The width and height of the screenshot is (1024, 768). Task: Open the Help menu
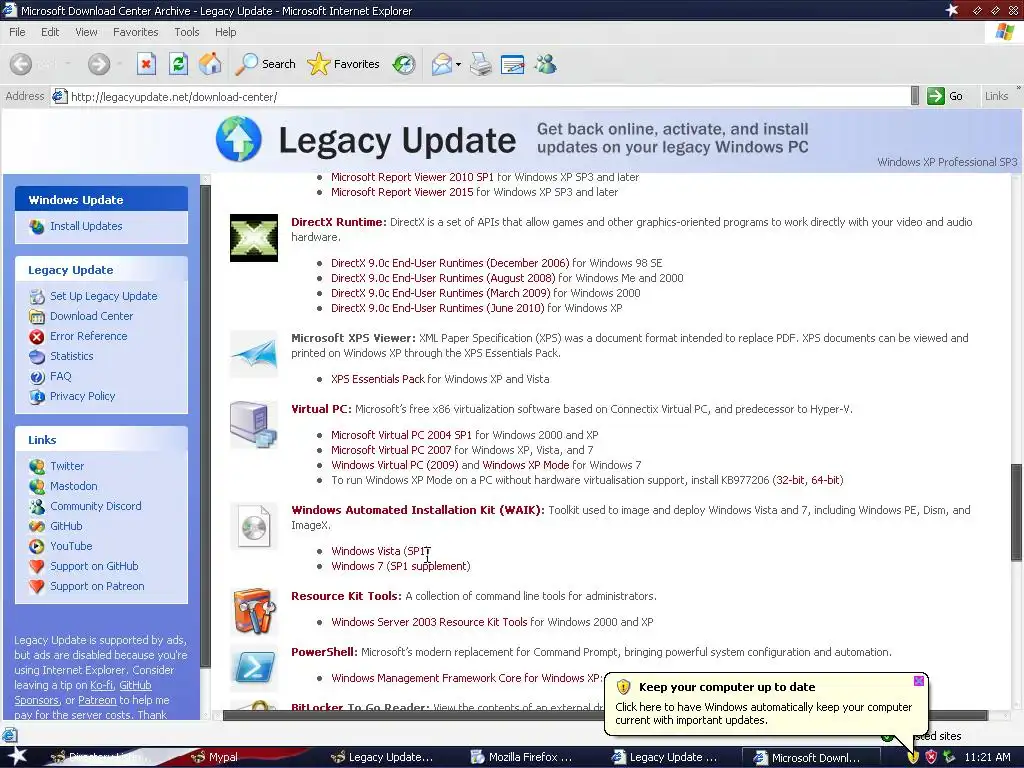225,32
